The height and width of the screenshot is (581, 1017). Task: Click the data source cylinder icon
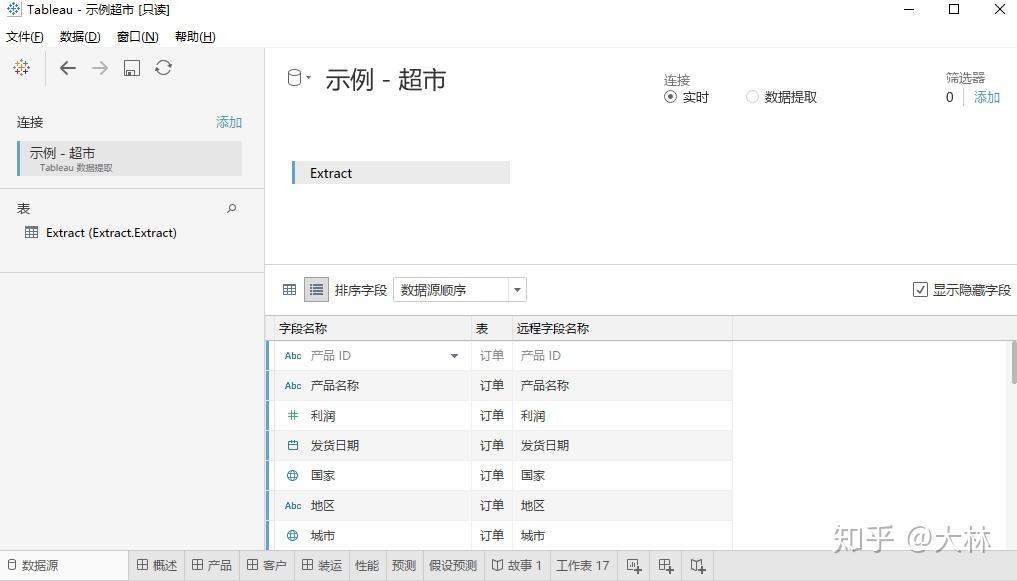(x=294, y=78)
